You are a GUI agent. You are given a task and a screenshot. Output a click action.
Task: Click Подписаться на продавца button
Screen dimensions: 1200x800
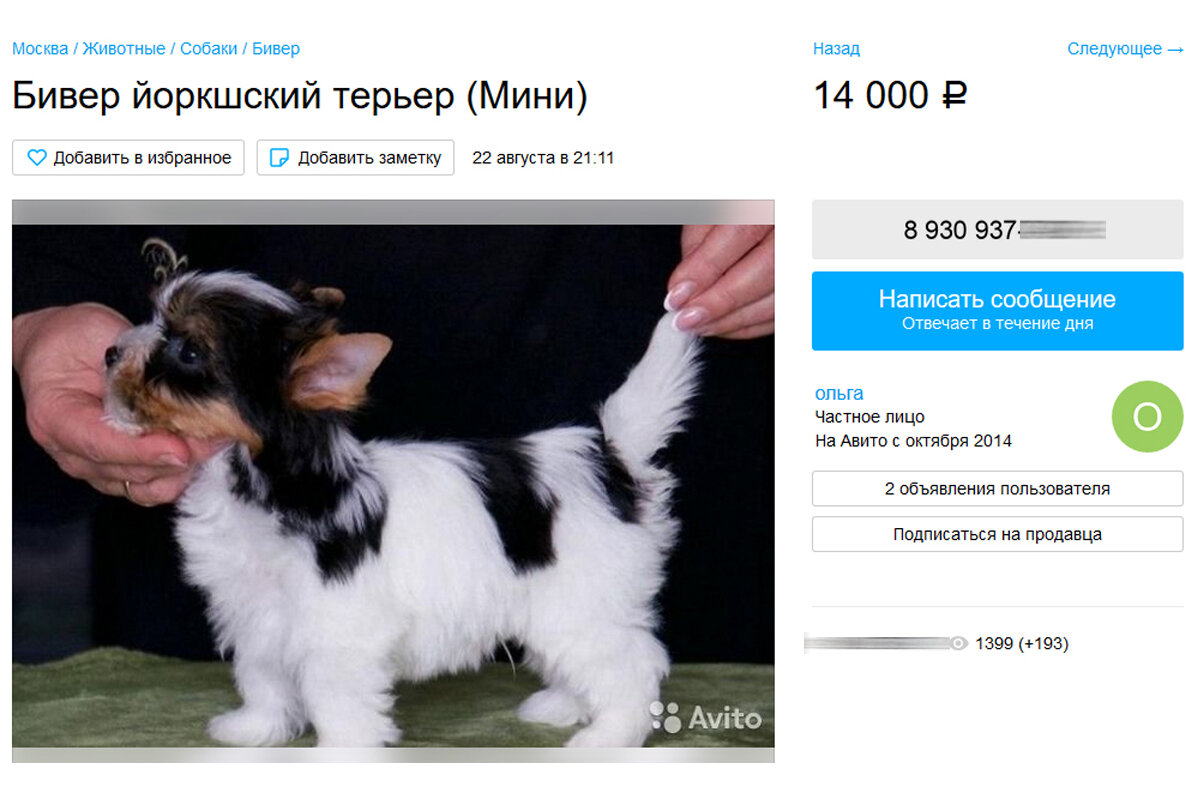coord(997,534)
